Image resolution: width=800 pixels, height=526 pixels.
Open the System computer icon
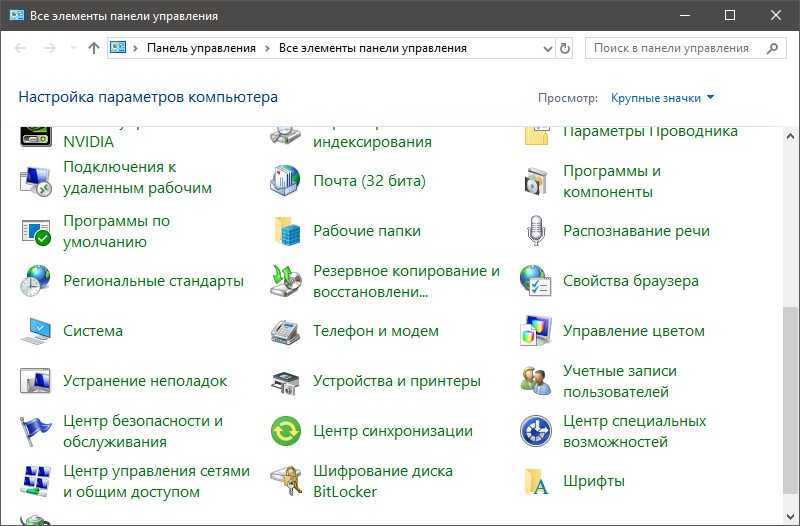pos(36,331)
